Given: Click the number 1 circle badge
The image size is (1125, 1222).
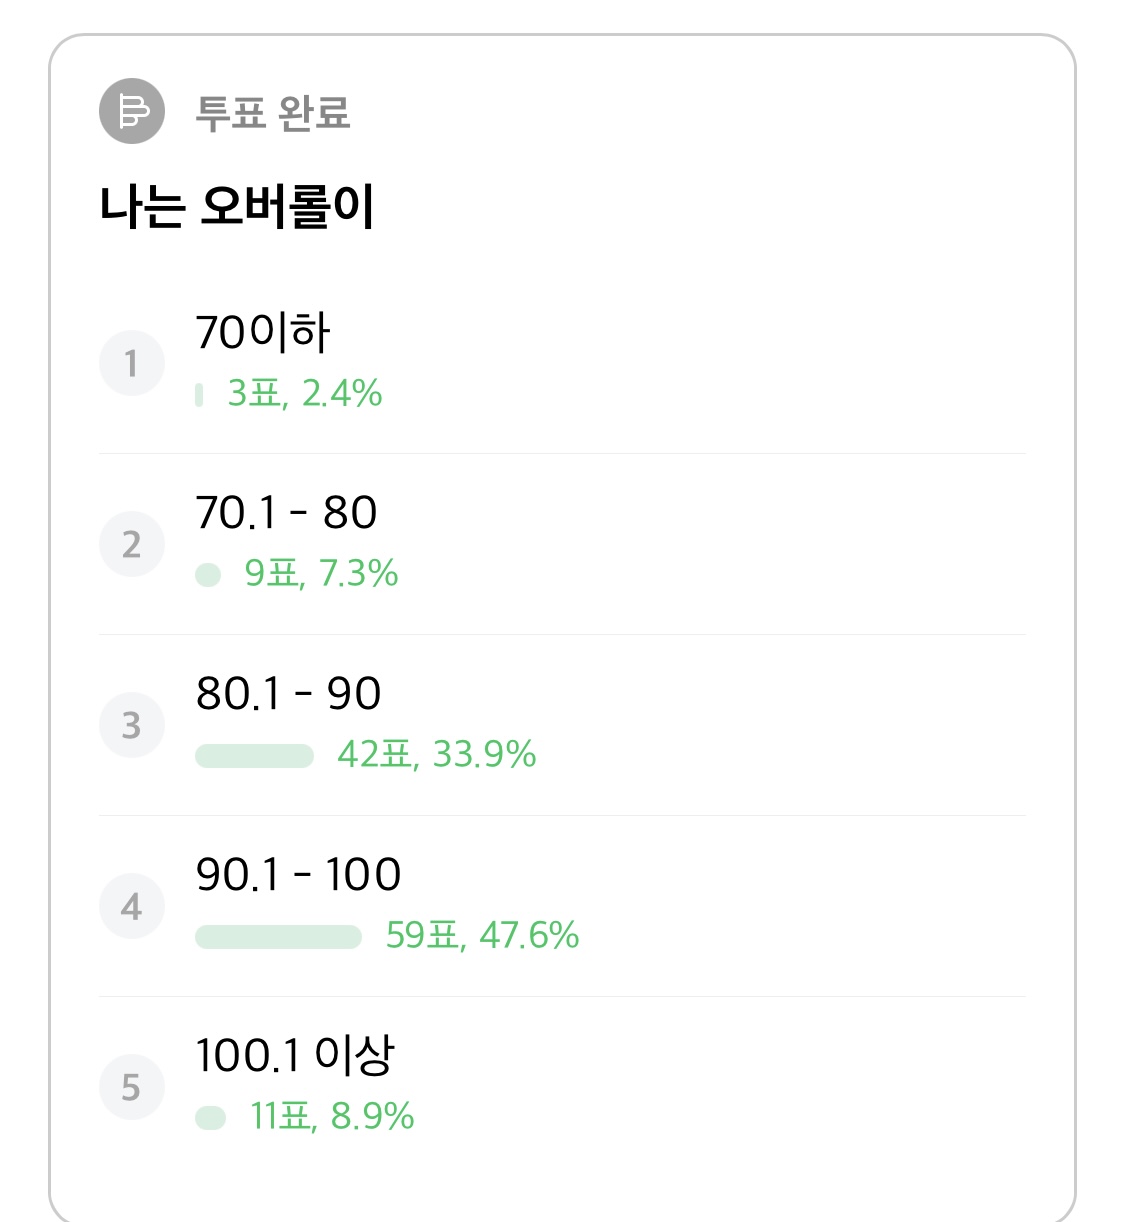Looking at the screenshot, I should coord(131,363).
